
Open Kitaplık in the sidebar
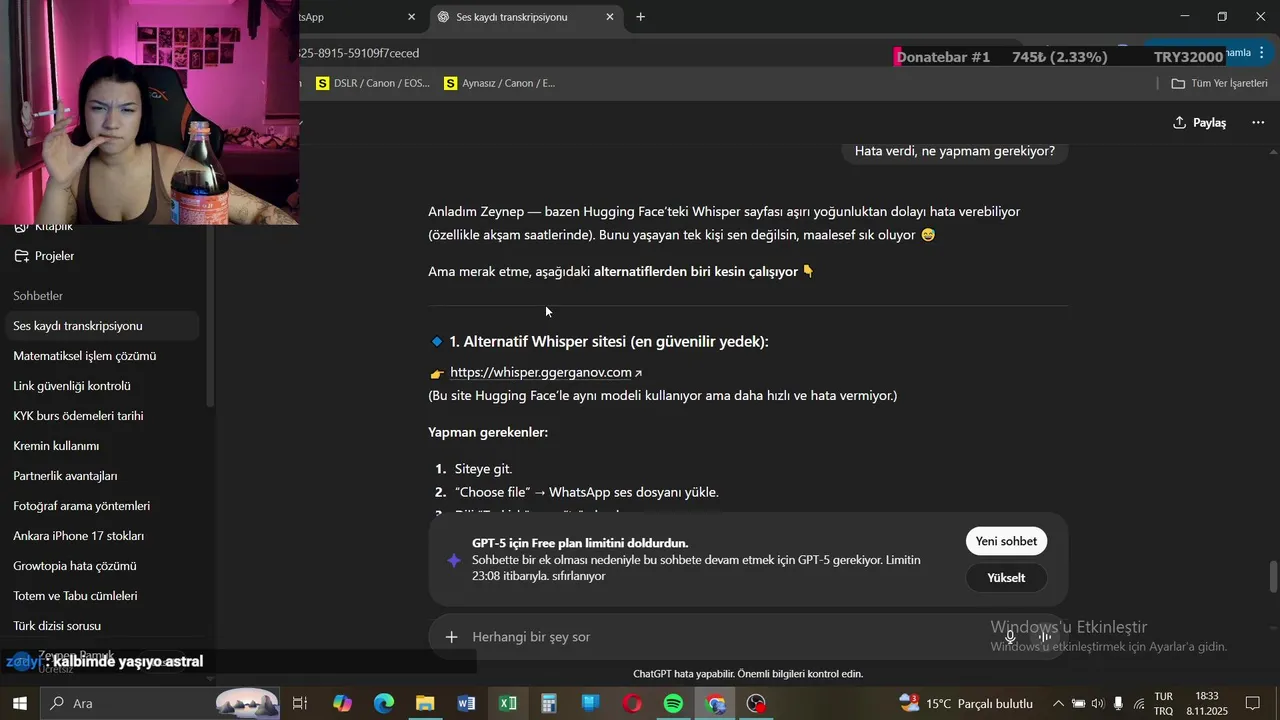coord(100,227)
